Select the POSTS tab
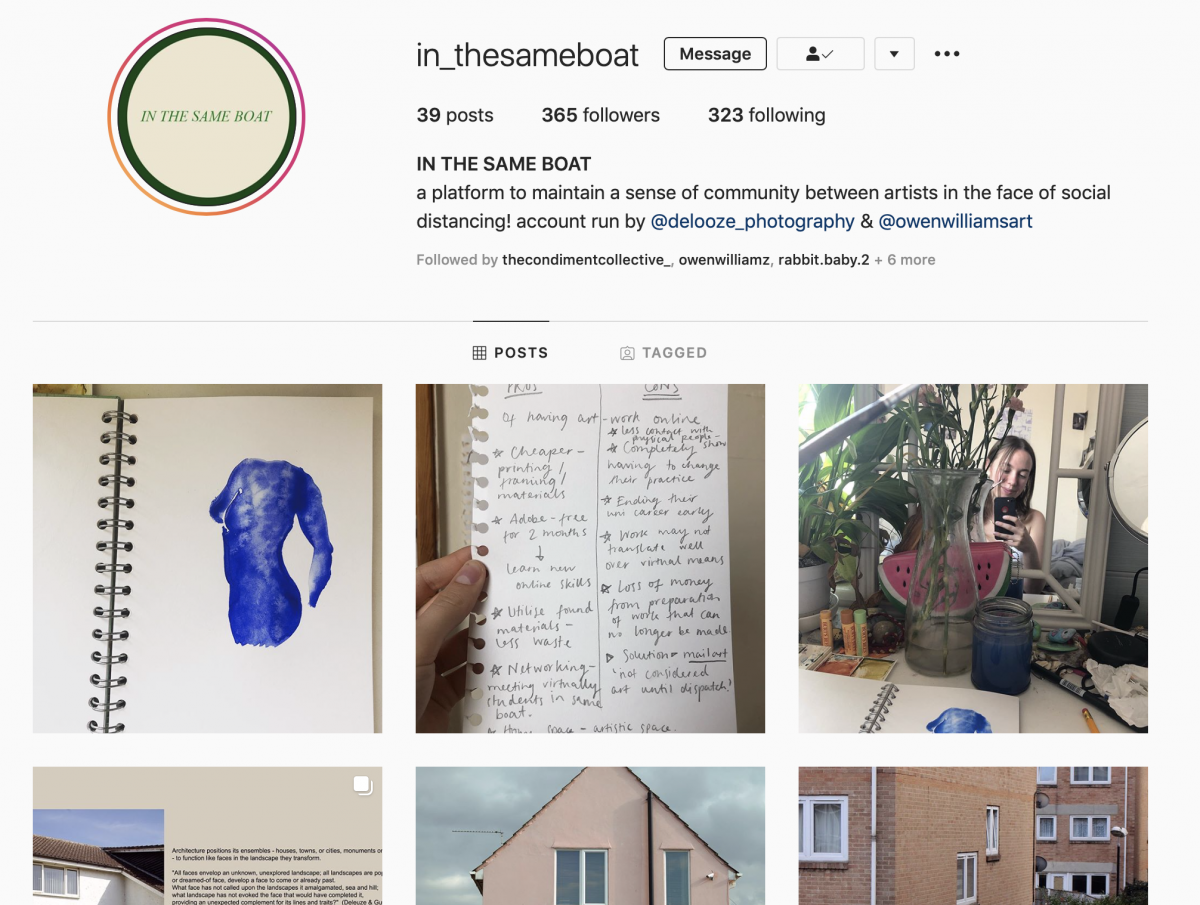This screenshot has width=1200, height=905. click(510, 353)
